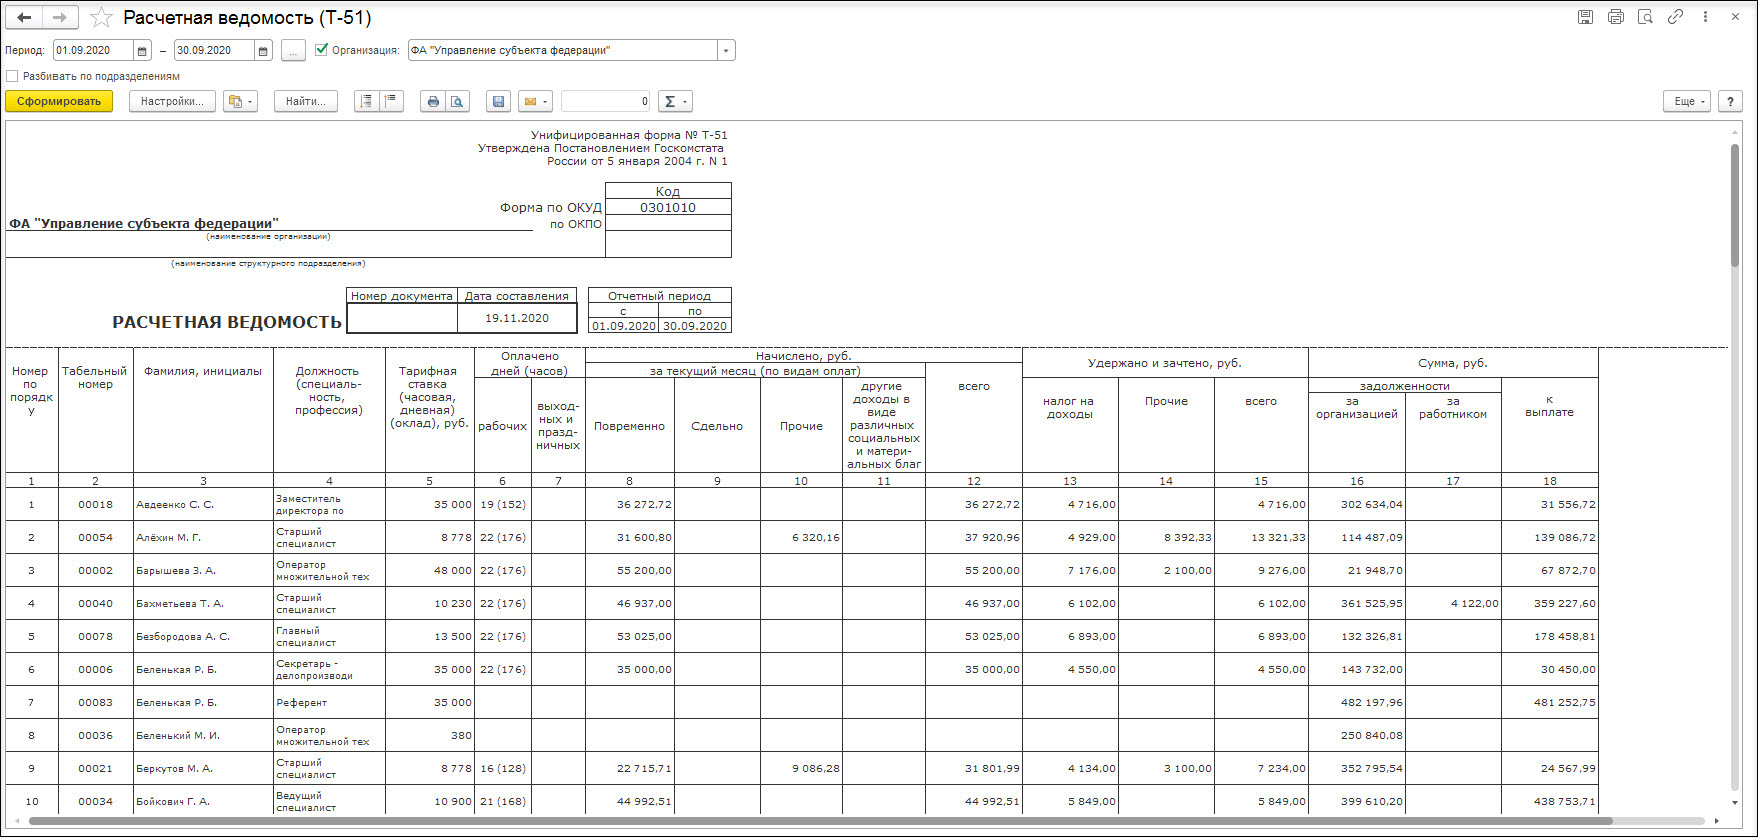Click the vertical scrollbar of the report
Viewport: 1758px width, 838px height.
tap(1735, 205)
